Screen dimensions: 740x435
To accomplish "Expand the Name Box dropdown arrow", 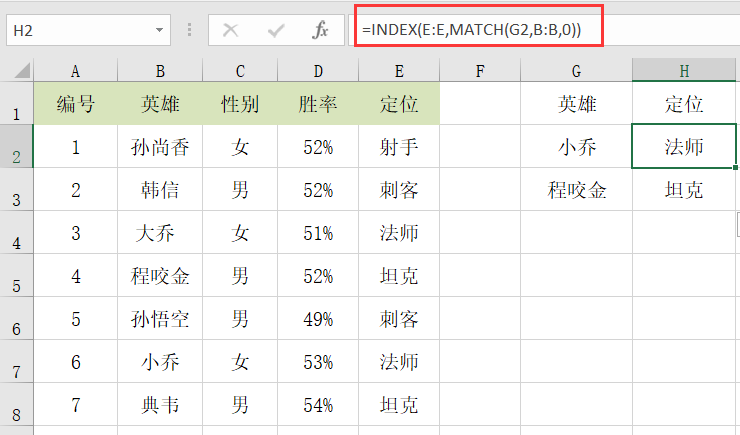I will pos(160,30).
